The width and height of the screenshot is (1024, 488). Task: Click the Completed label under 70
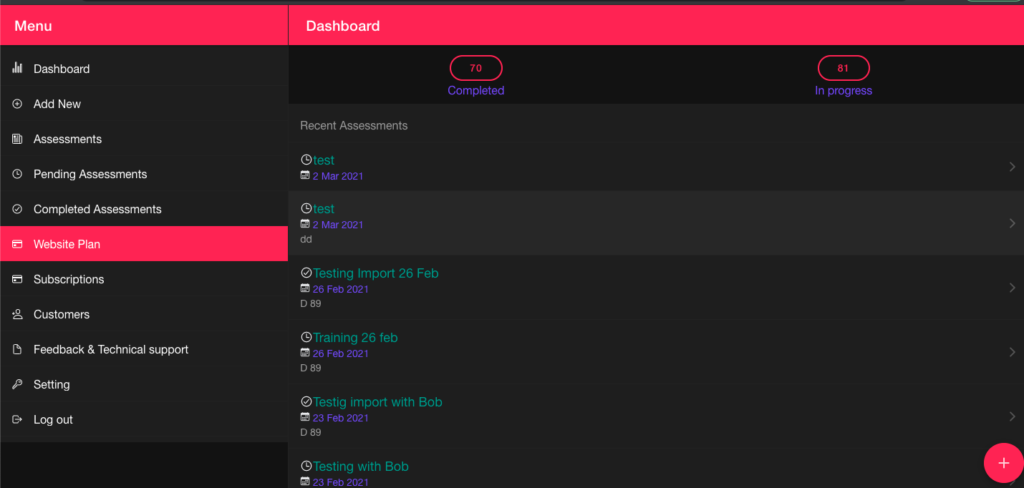coord(476,91)
